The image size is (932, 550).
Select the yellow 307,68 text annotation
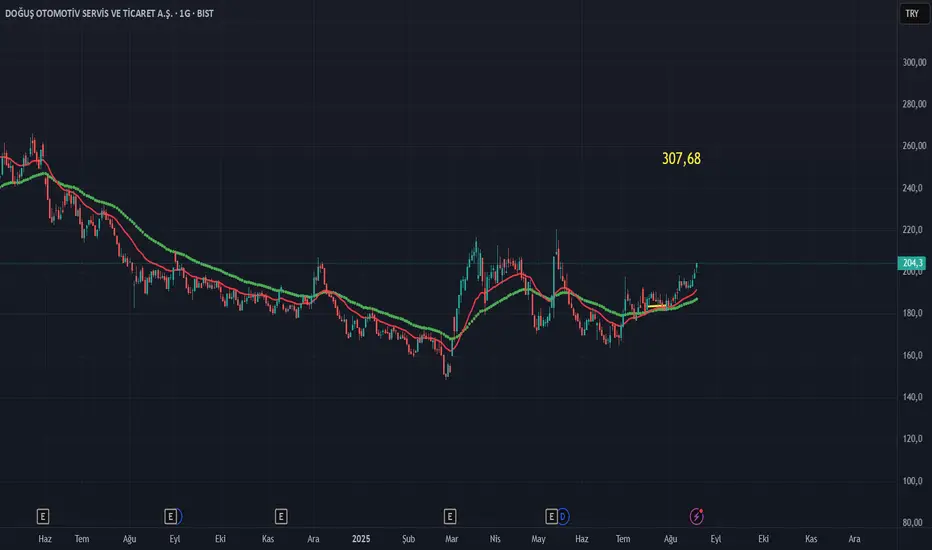coord(681,158)
